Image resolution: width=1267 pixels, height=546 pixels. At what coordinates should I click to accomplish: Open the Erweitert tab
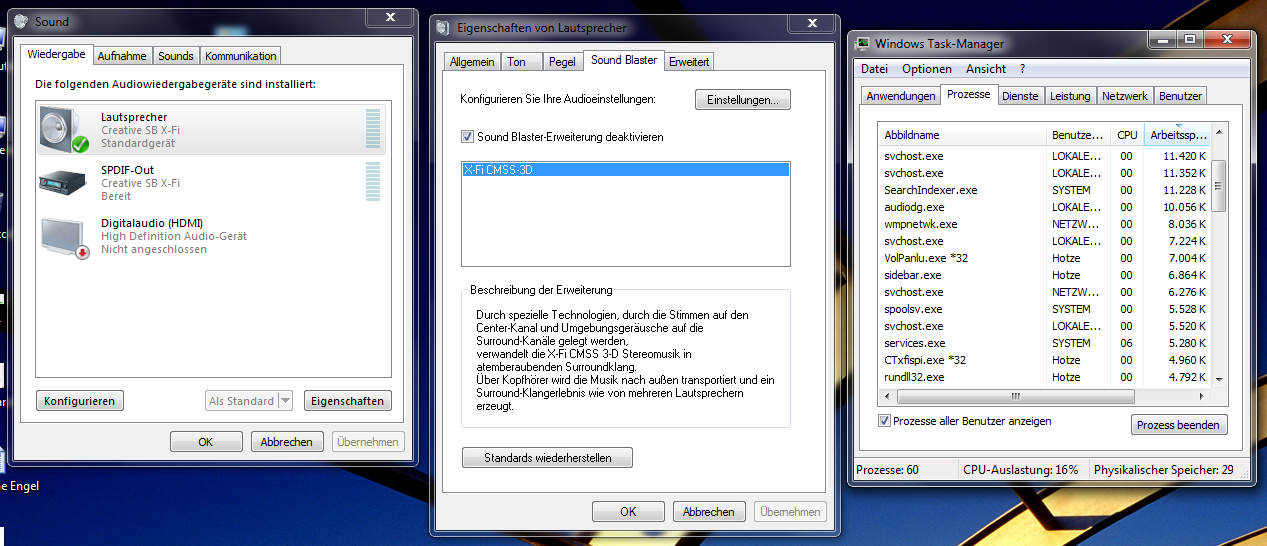[x=689, y=62]
